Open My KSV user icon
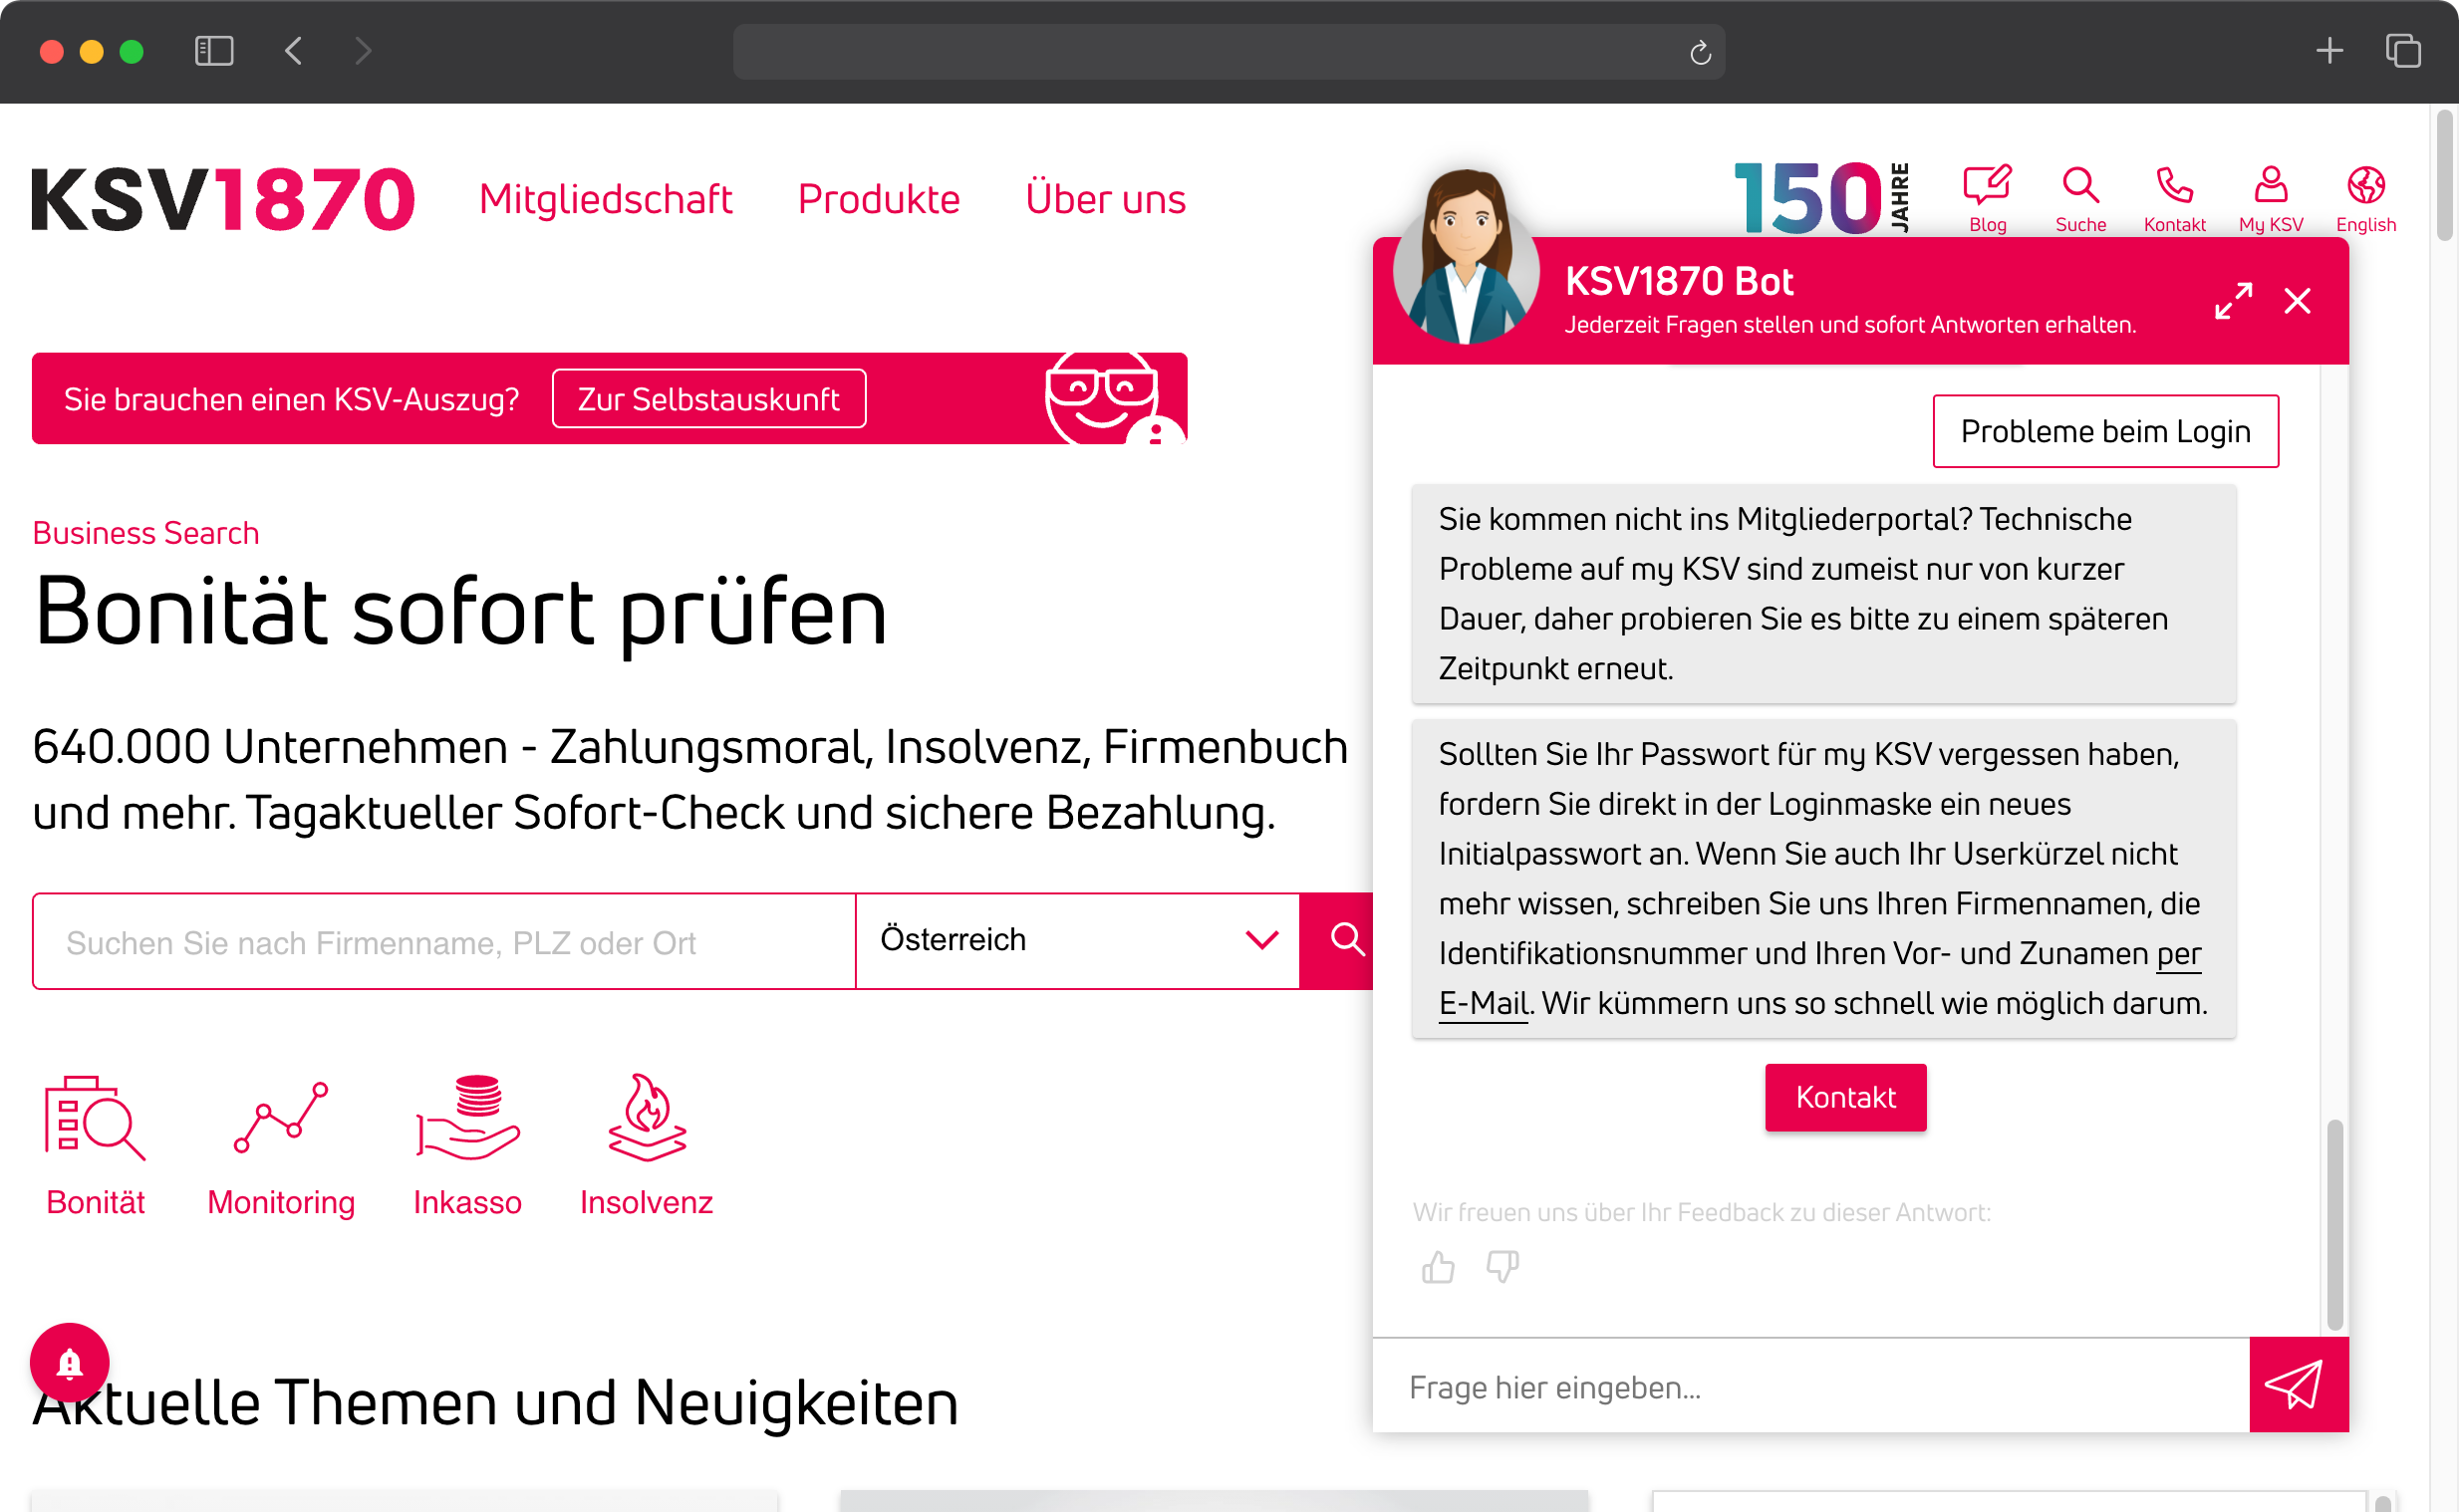 (2270, 198)
